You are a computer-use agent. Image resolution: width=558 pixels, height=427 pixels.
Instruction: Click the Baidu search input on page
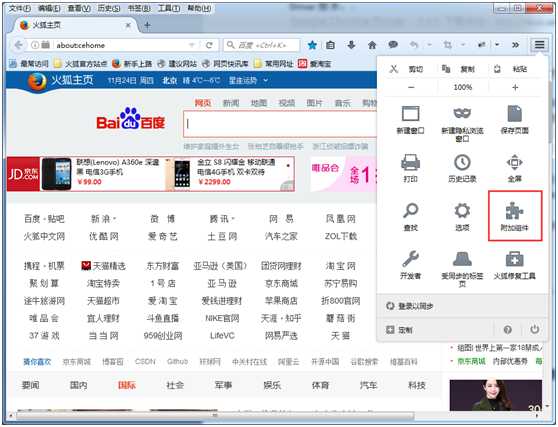(280, 124)
